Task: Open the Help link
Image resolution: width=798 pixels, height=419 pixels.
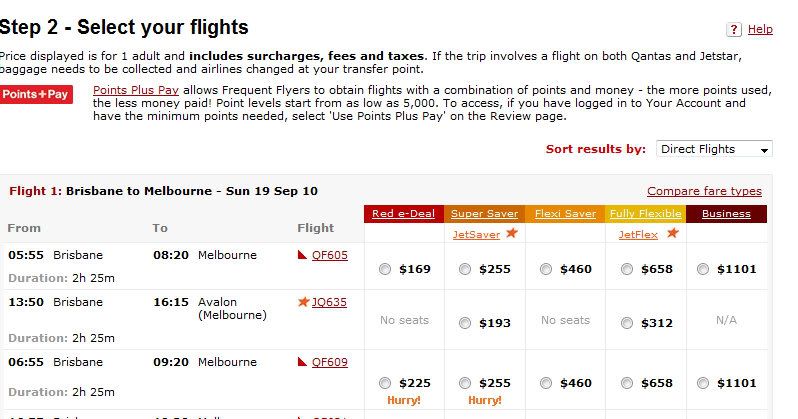Action: pyautogui.click(x=760, y=30)
